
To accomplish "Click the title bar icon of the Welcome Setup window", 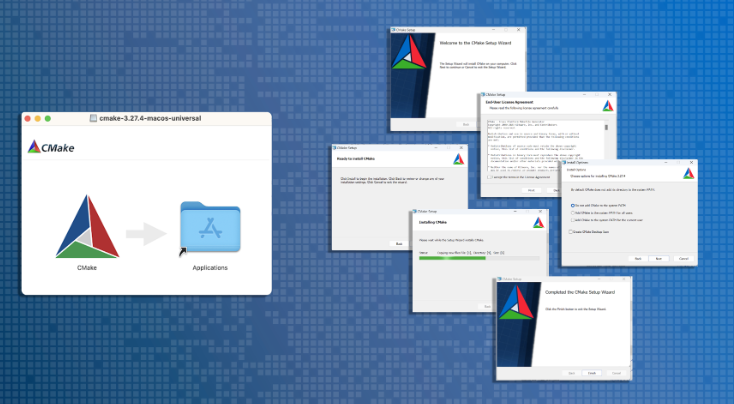I will pyautogui.click(x=394, y=30).
